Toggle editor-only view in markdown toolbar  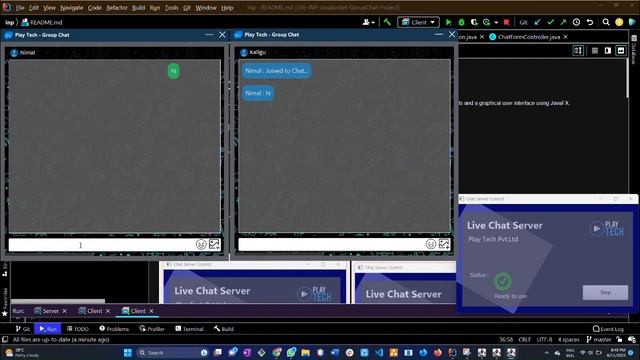pos(595,51)
